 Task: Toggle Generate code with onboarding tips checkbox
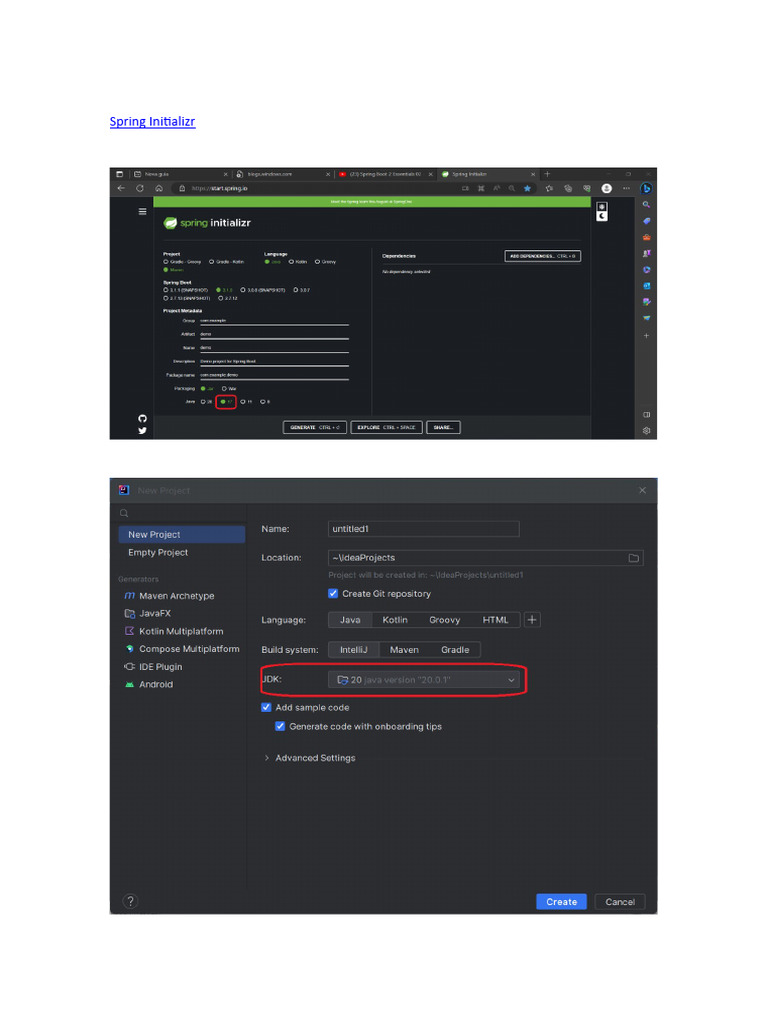tap(280, 726)
